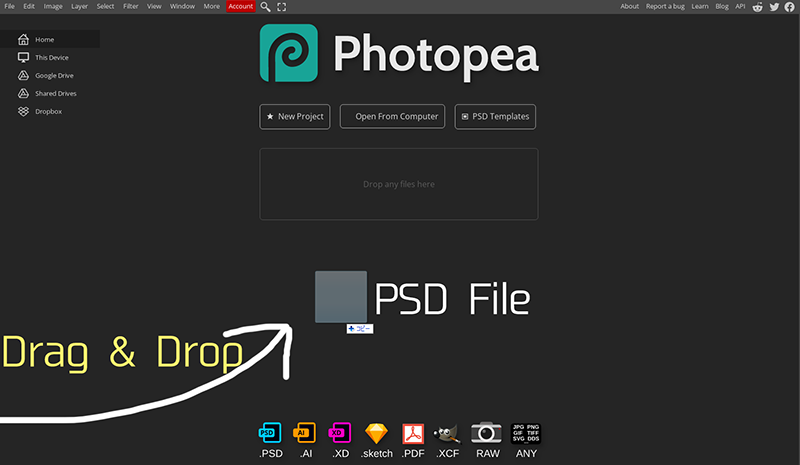Screen dimensions: 800x465
Task: Select Google Drive in the sidebar
Action: (50, 75)
